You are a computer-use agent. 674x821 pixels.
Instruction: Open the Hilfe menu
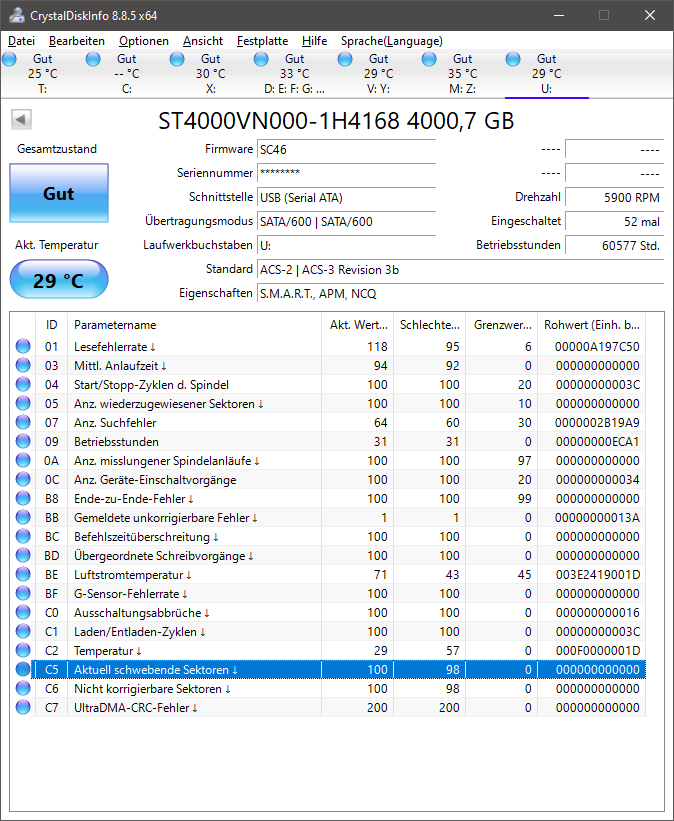pyautogui.click(x=314, y=41)
